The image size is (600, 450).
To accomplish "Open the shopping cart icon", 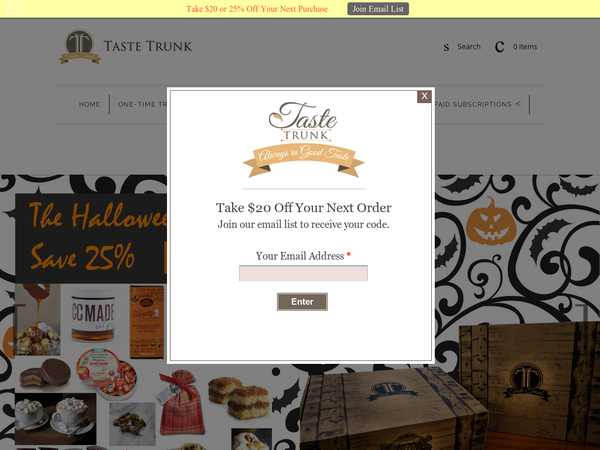I will tap(499, 47).
